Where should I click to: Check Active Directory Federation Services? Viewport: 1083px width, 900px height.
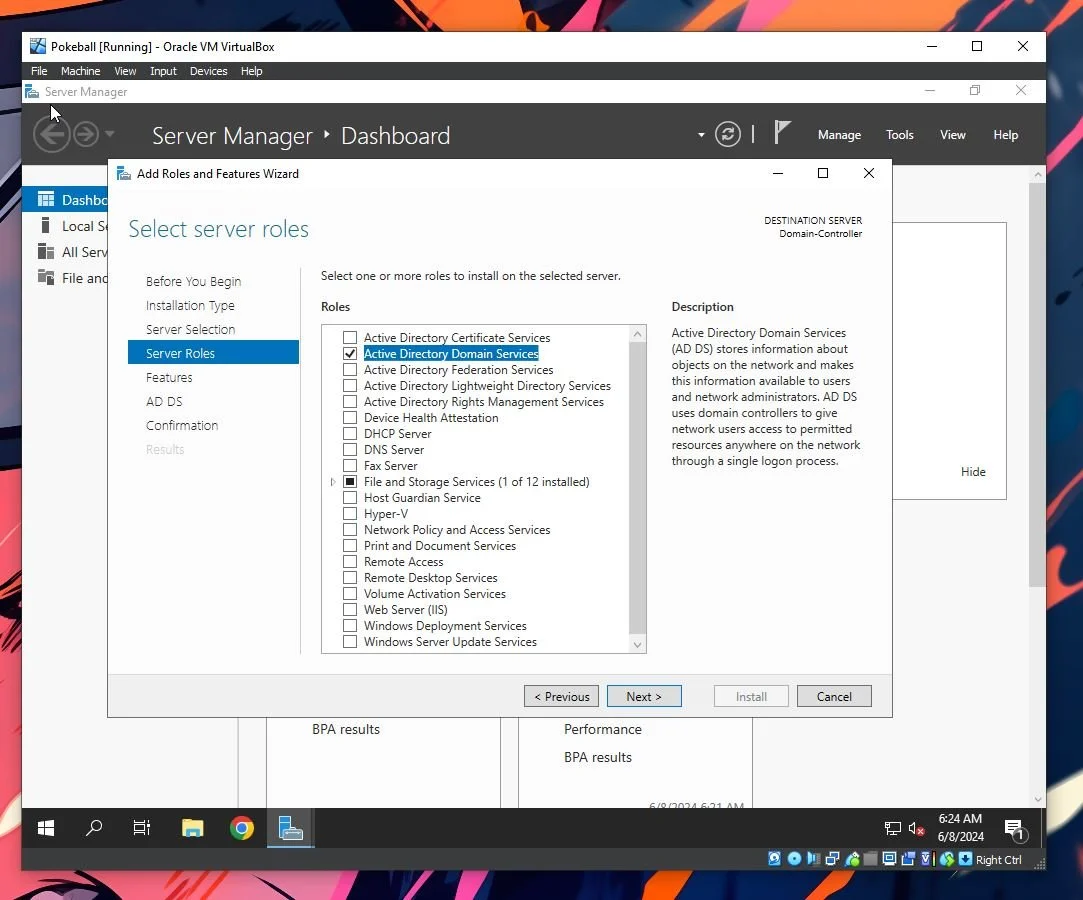pyautogui.click(x=350, y=370)
